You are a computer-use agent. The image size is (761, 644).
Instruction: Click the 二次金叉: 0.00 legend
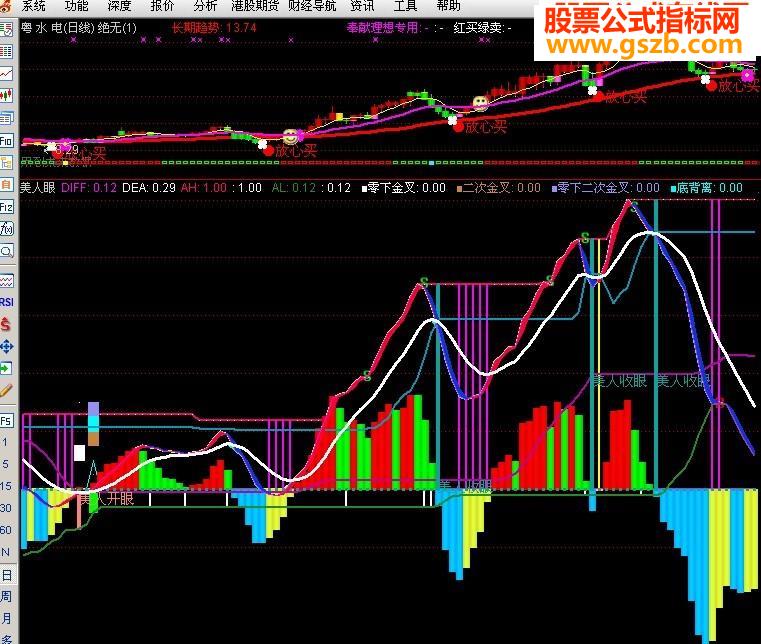(x=498, y=188)
